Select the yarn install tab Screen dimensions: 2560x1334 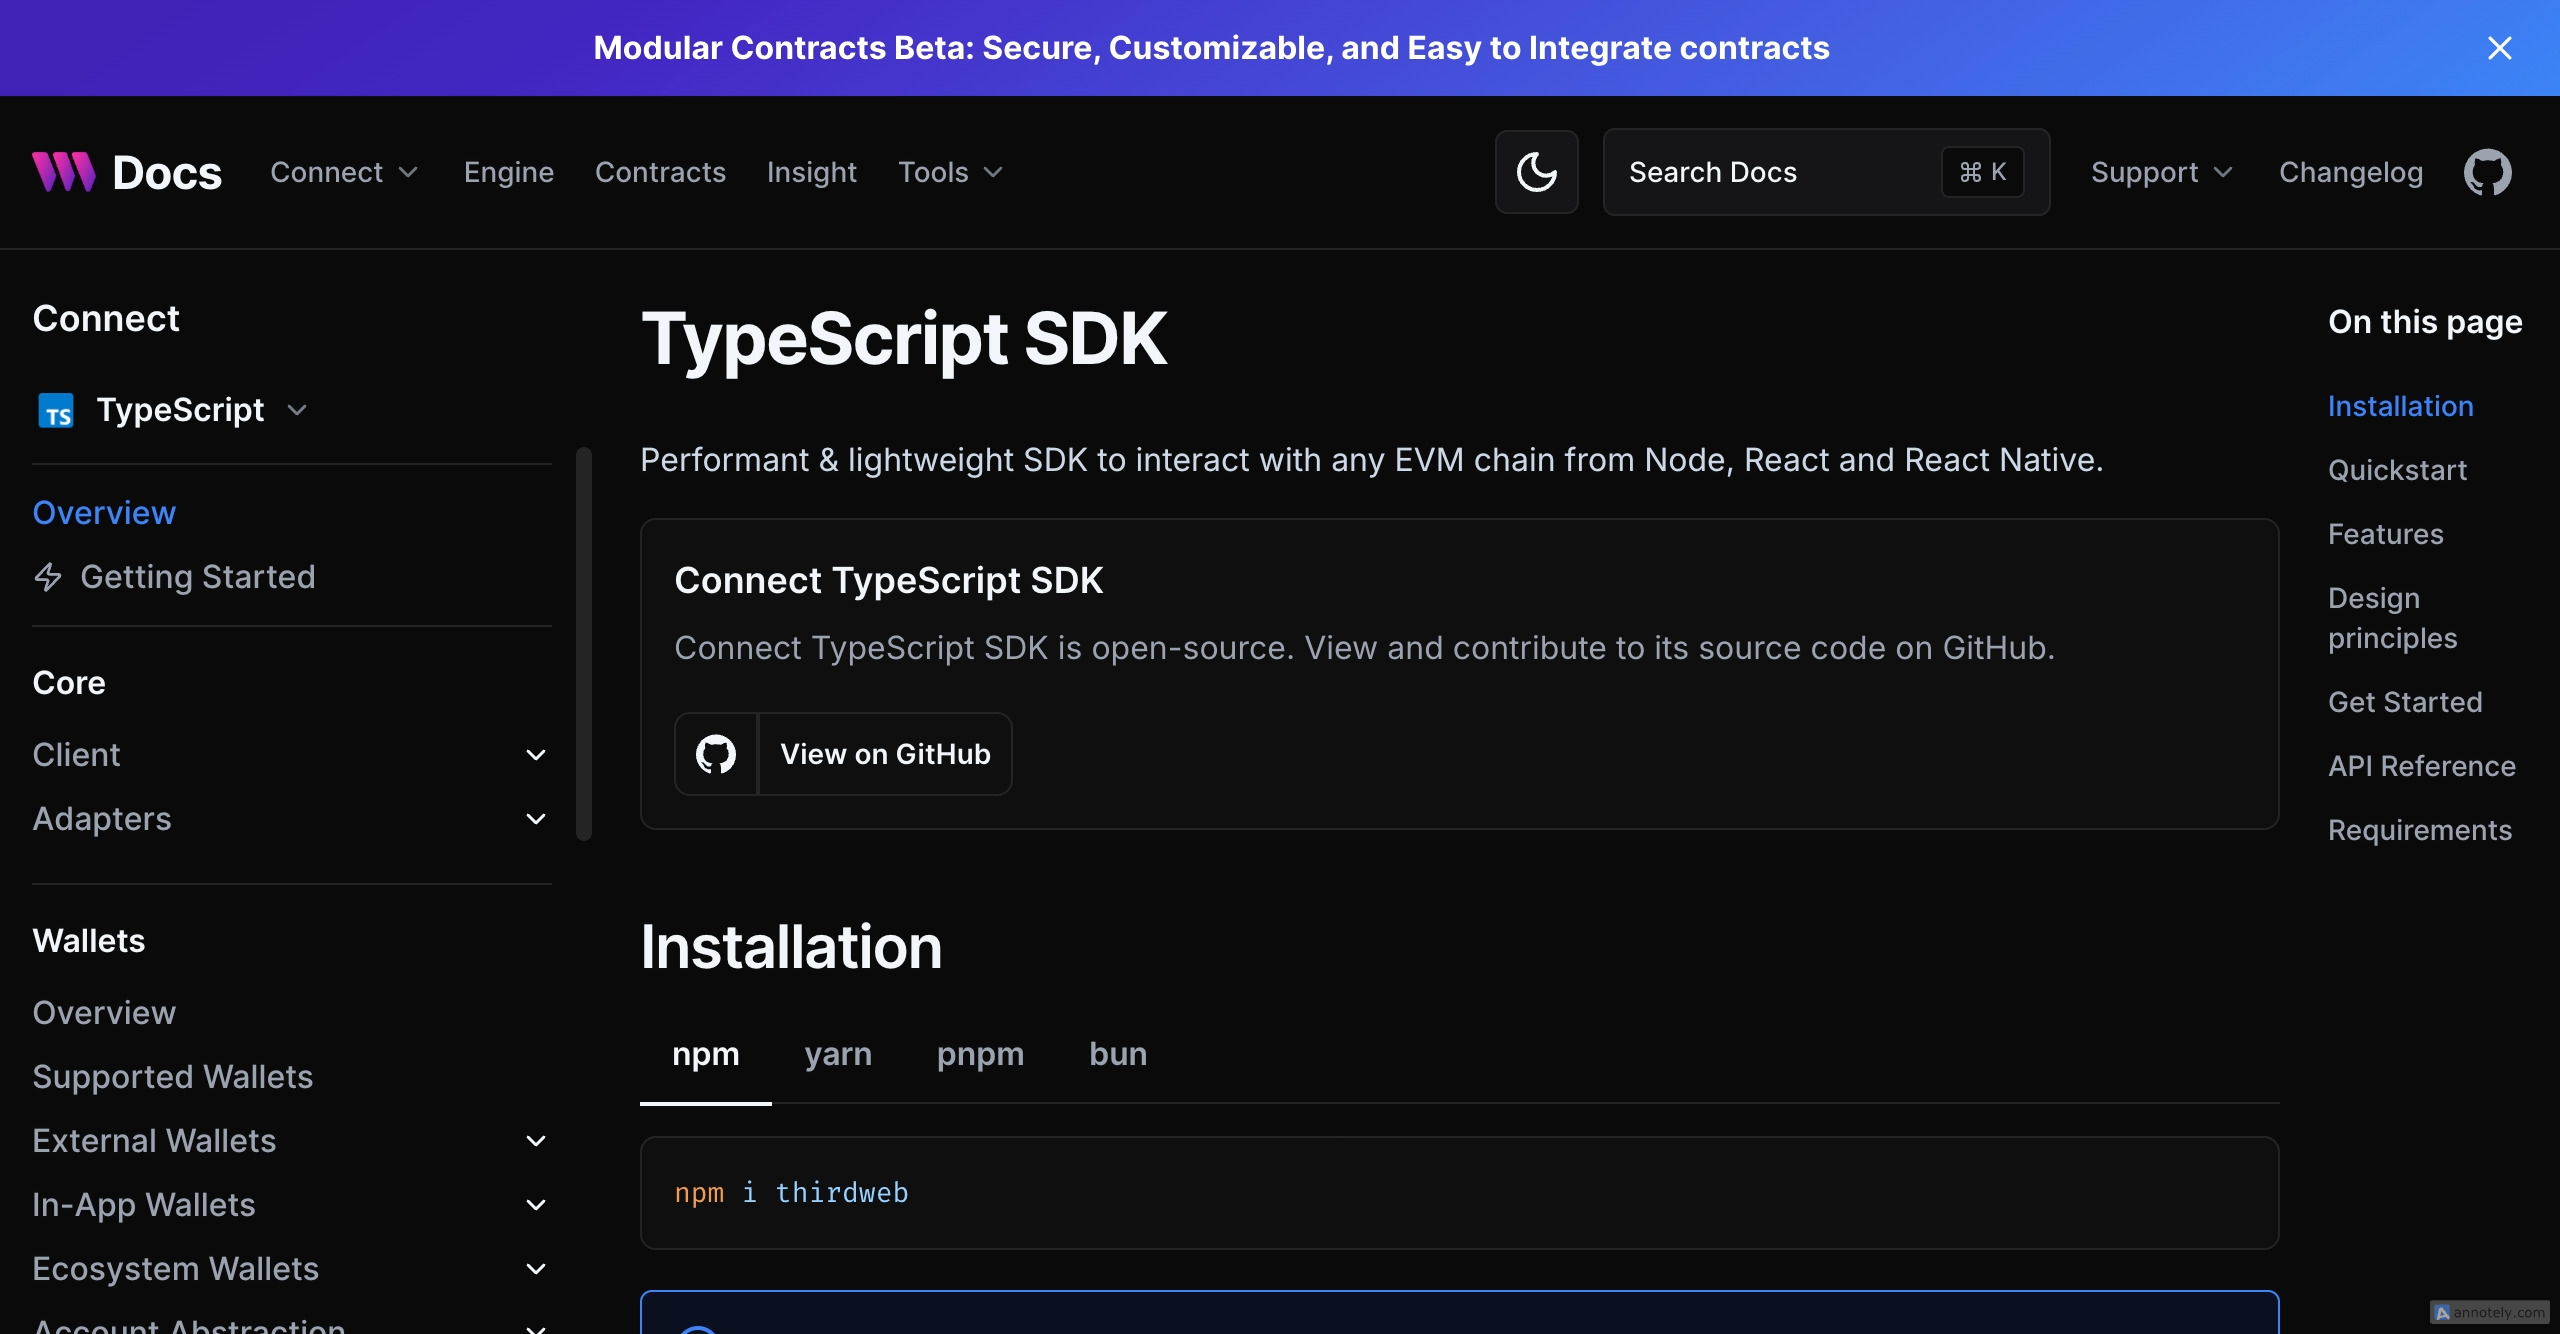pos(838,1054)
